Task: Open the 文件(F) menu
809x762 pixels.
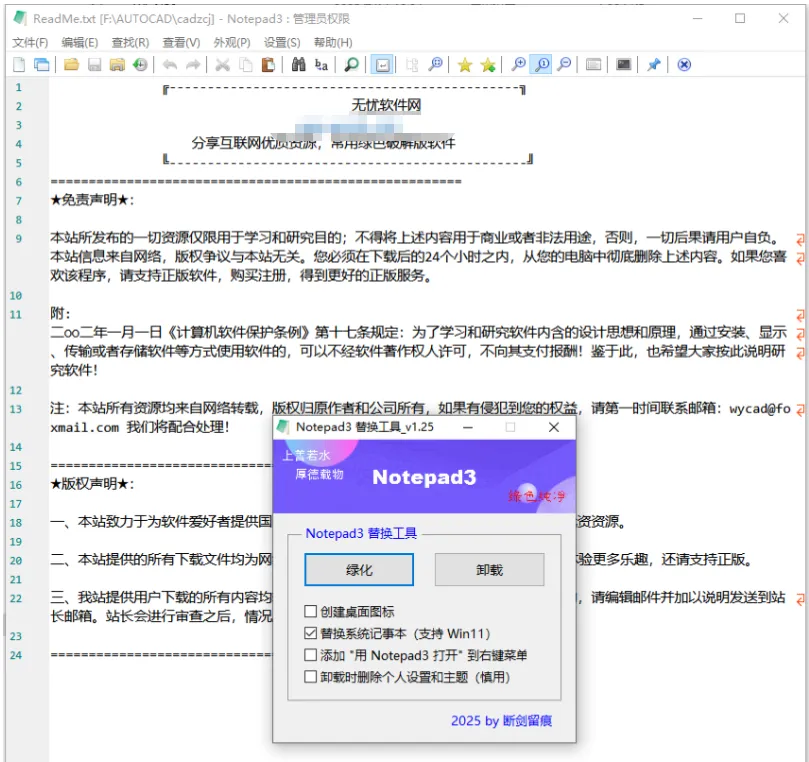Action: pos(30,42)
